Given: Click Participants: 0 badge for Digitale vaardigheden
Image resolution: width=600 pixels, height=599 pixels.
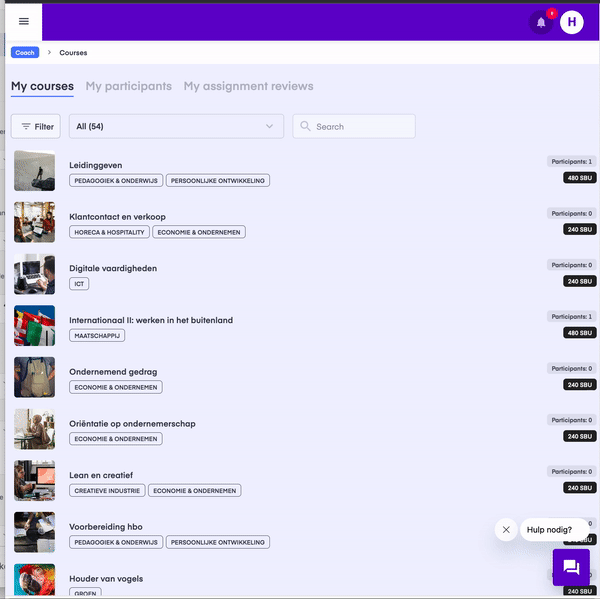Looking at the screenshot, I should [x=571, y=265].
